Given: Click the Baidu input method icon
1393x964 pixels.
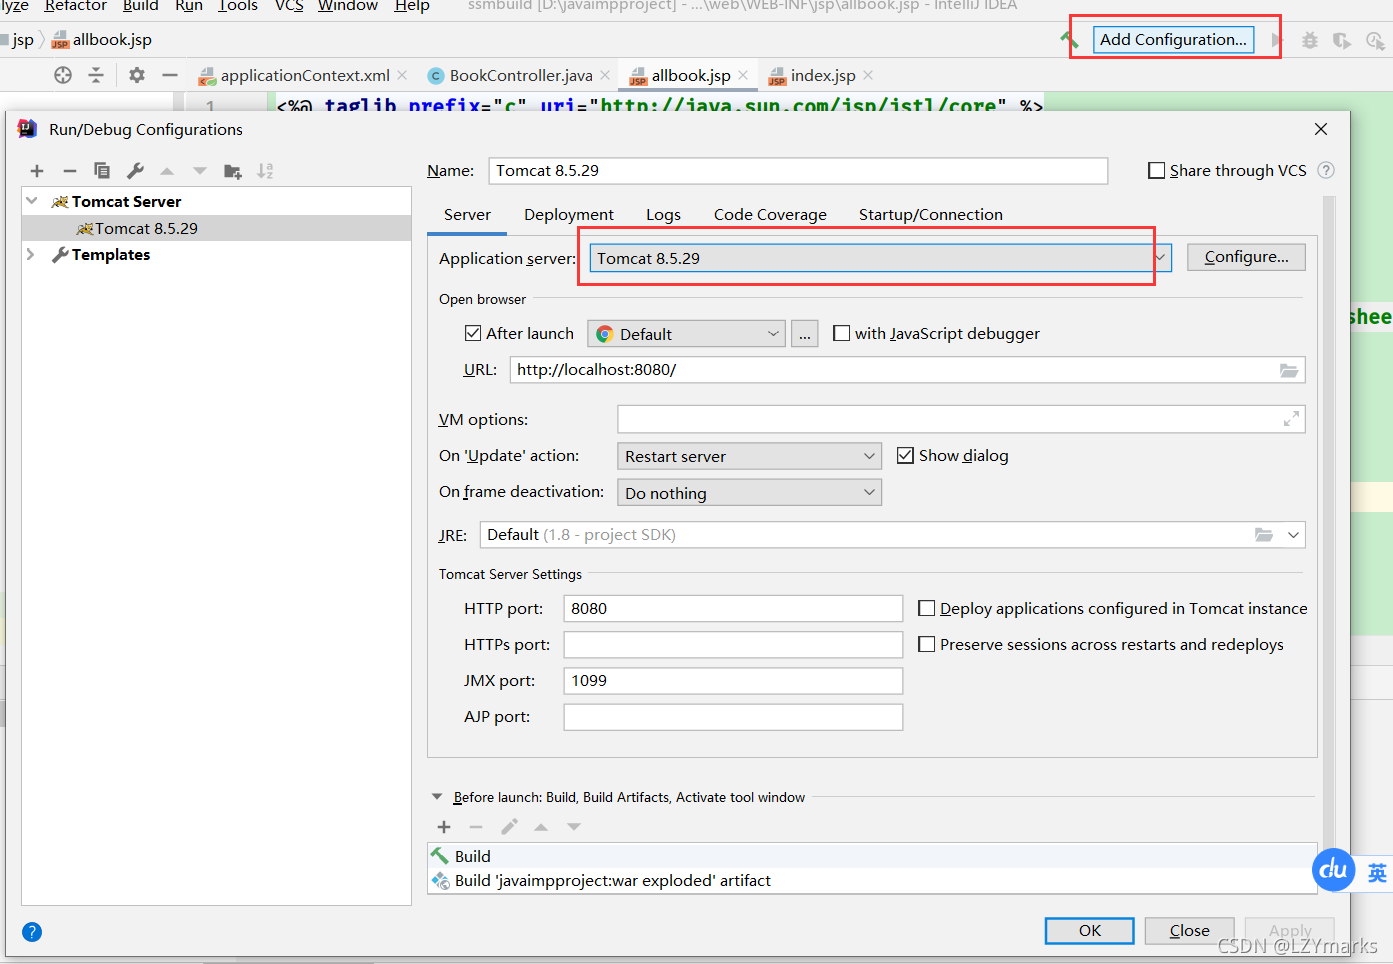Looking at the screenshot, I should (1333, 870).
